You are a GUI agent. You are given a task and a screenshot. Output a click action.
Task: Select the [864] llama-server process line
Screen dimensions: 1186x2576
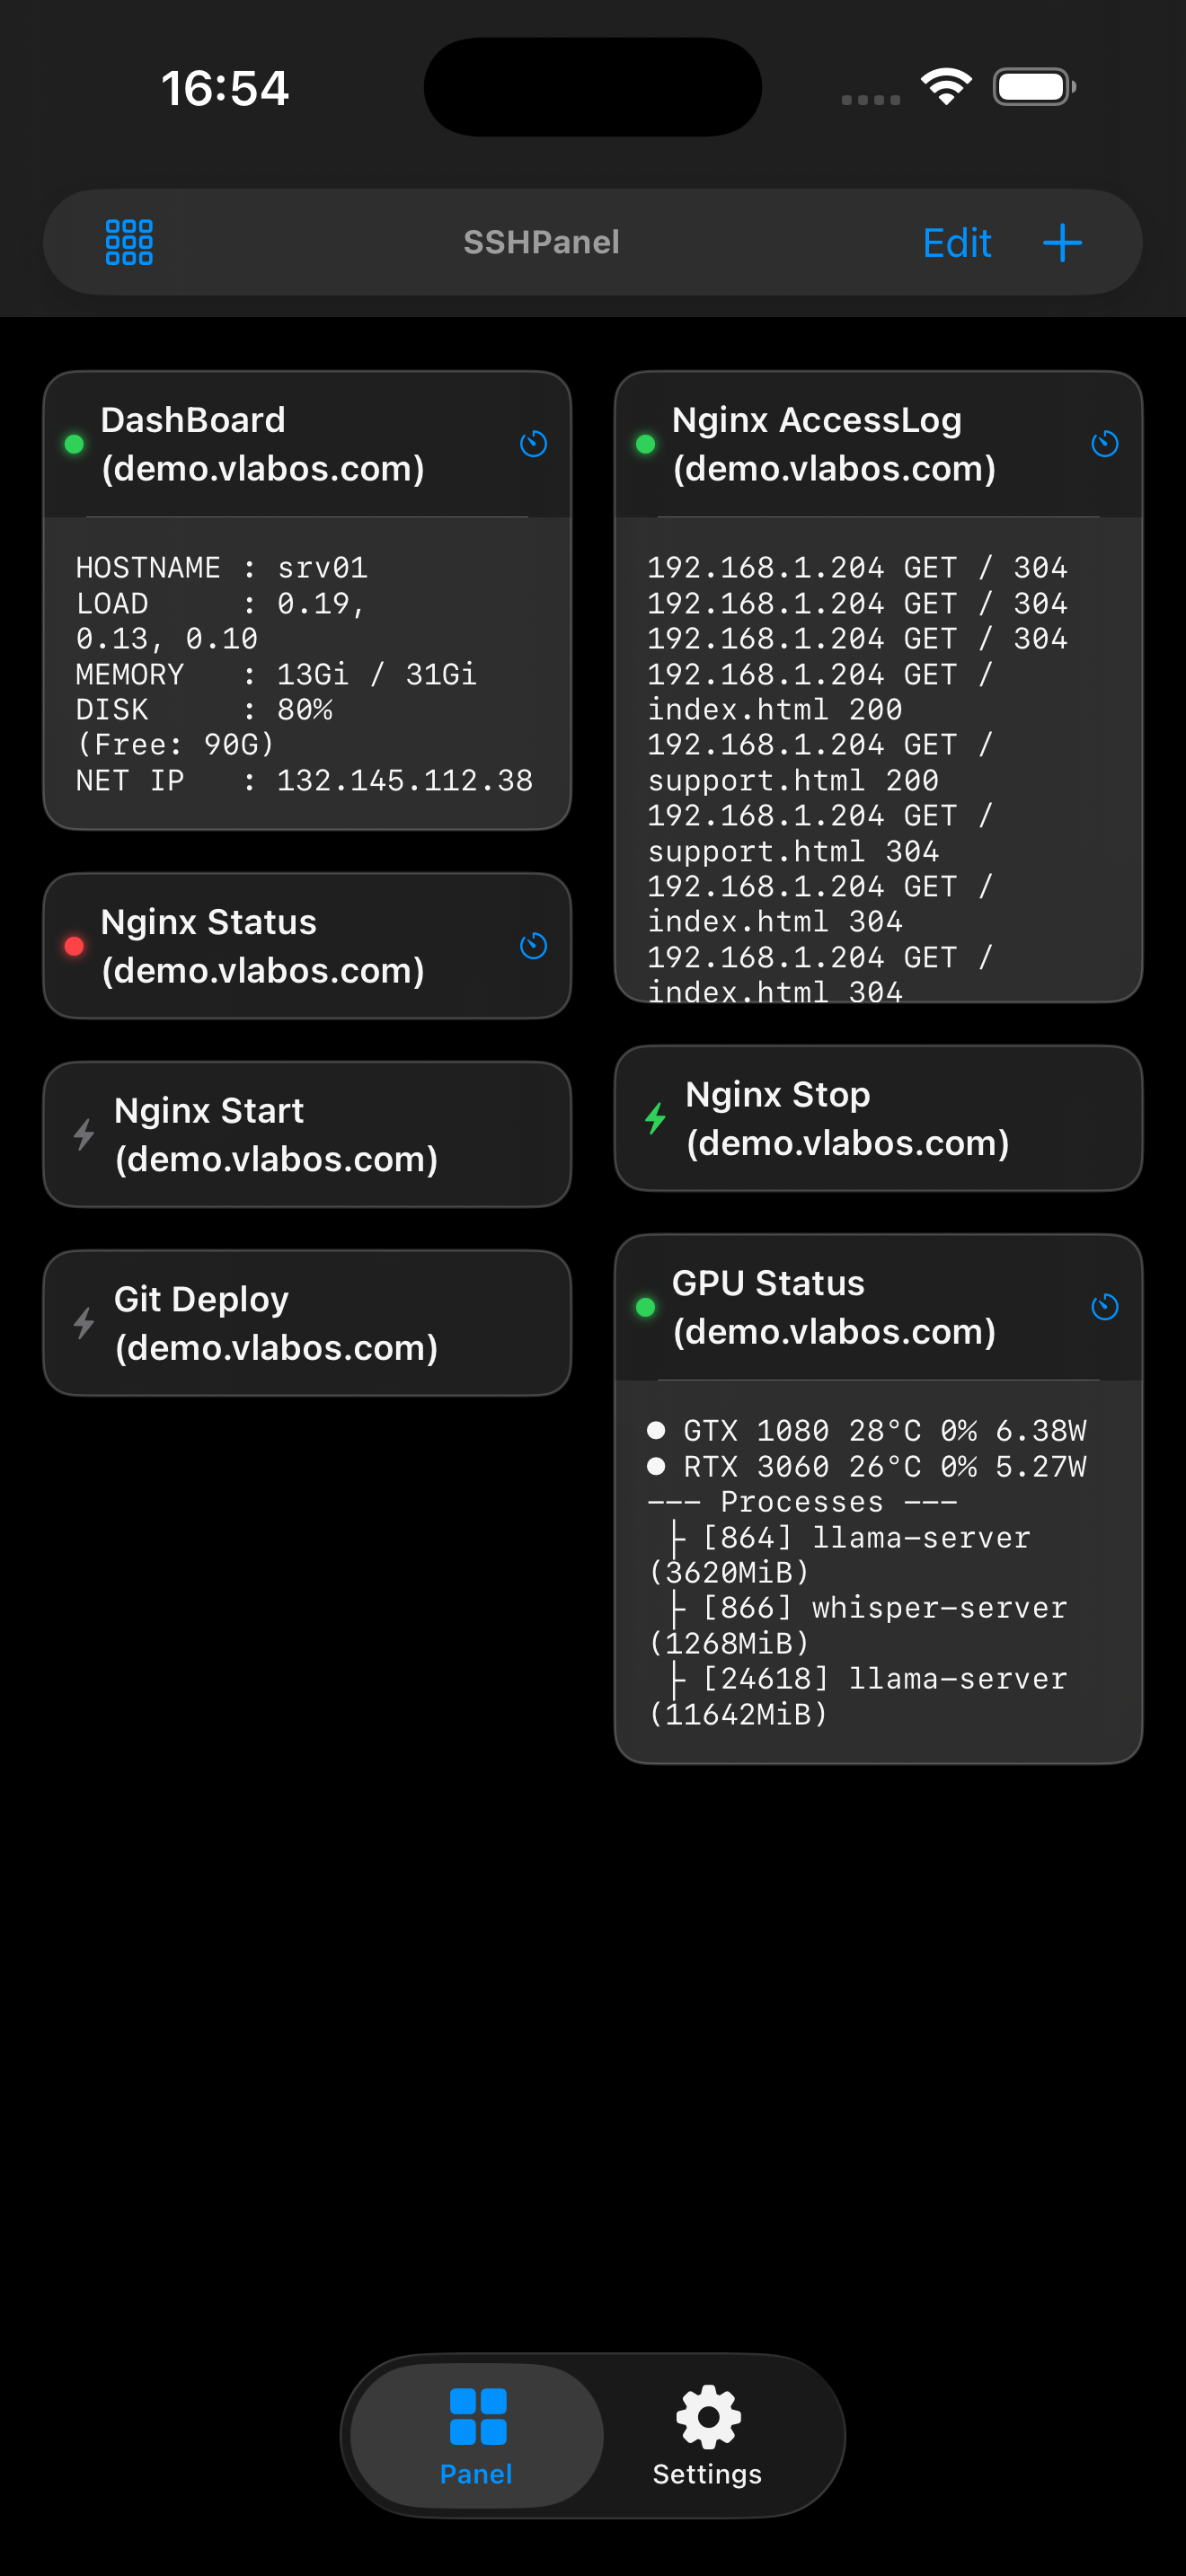(x=839, y=1555)
